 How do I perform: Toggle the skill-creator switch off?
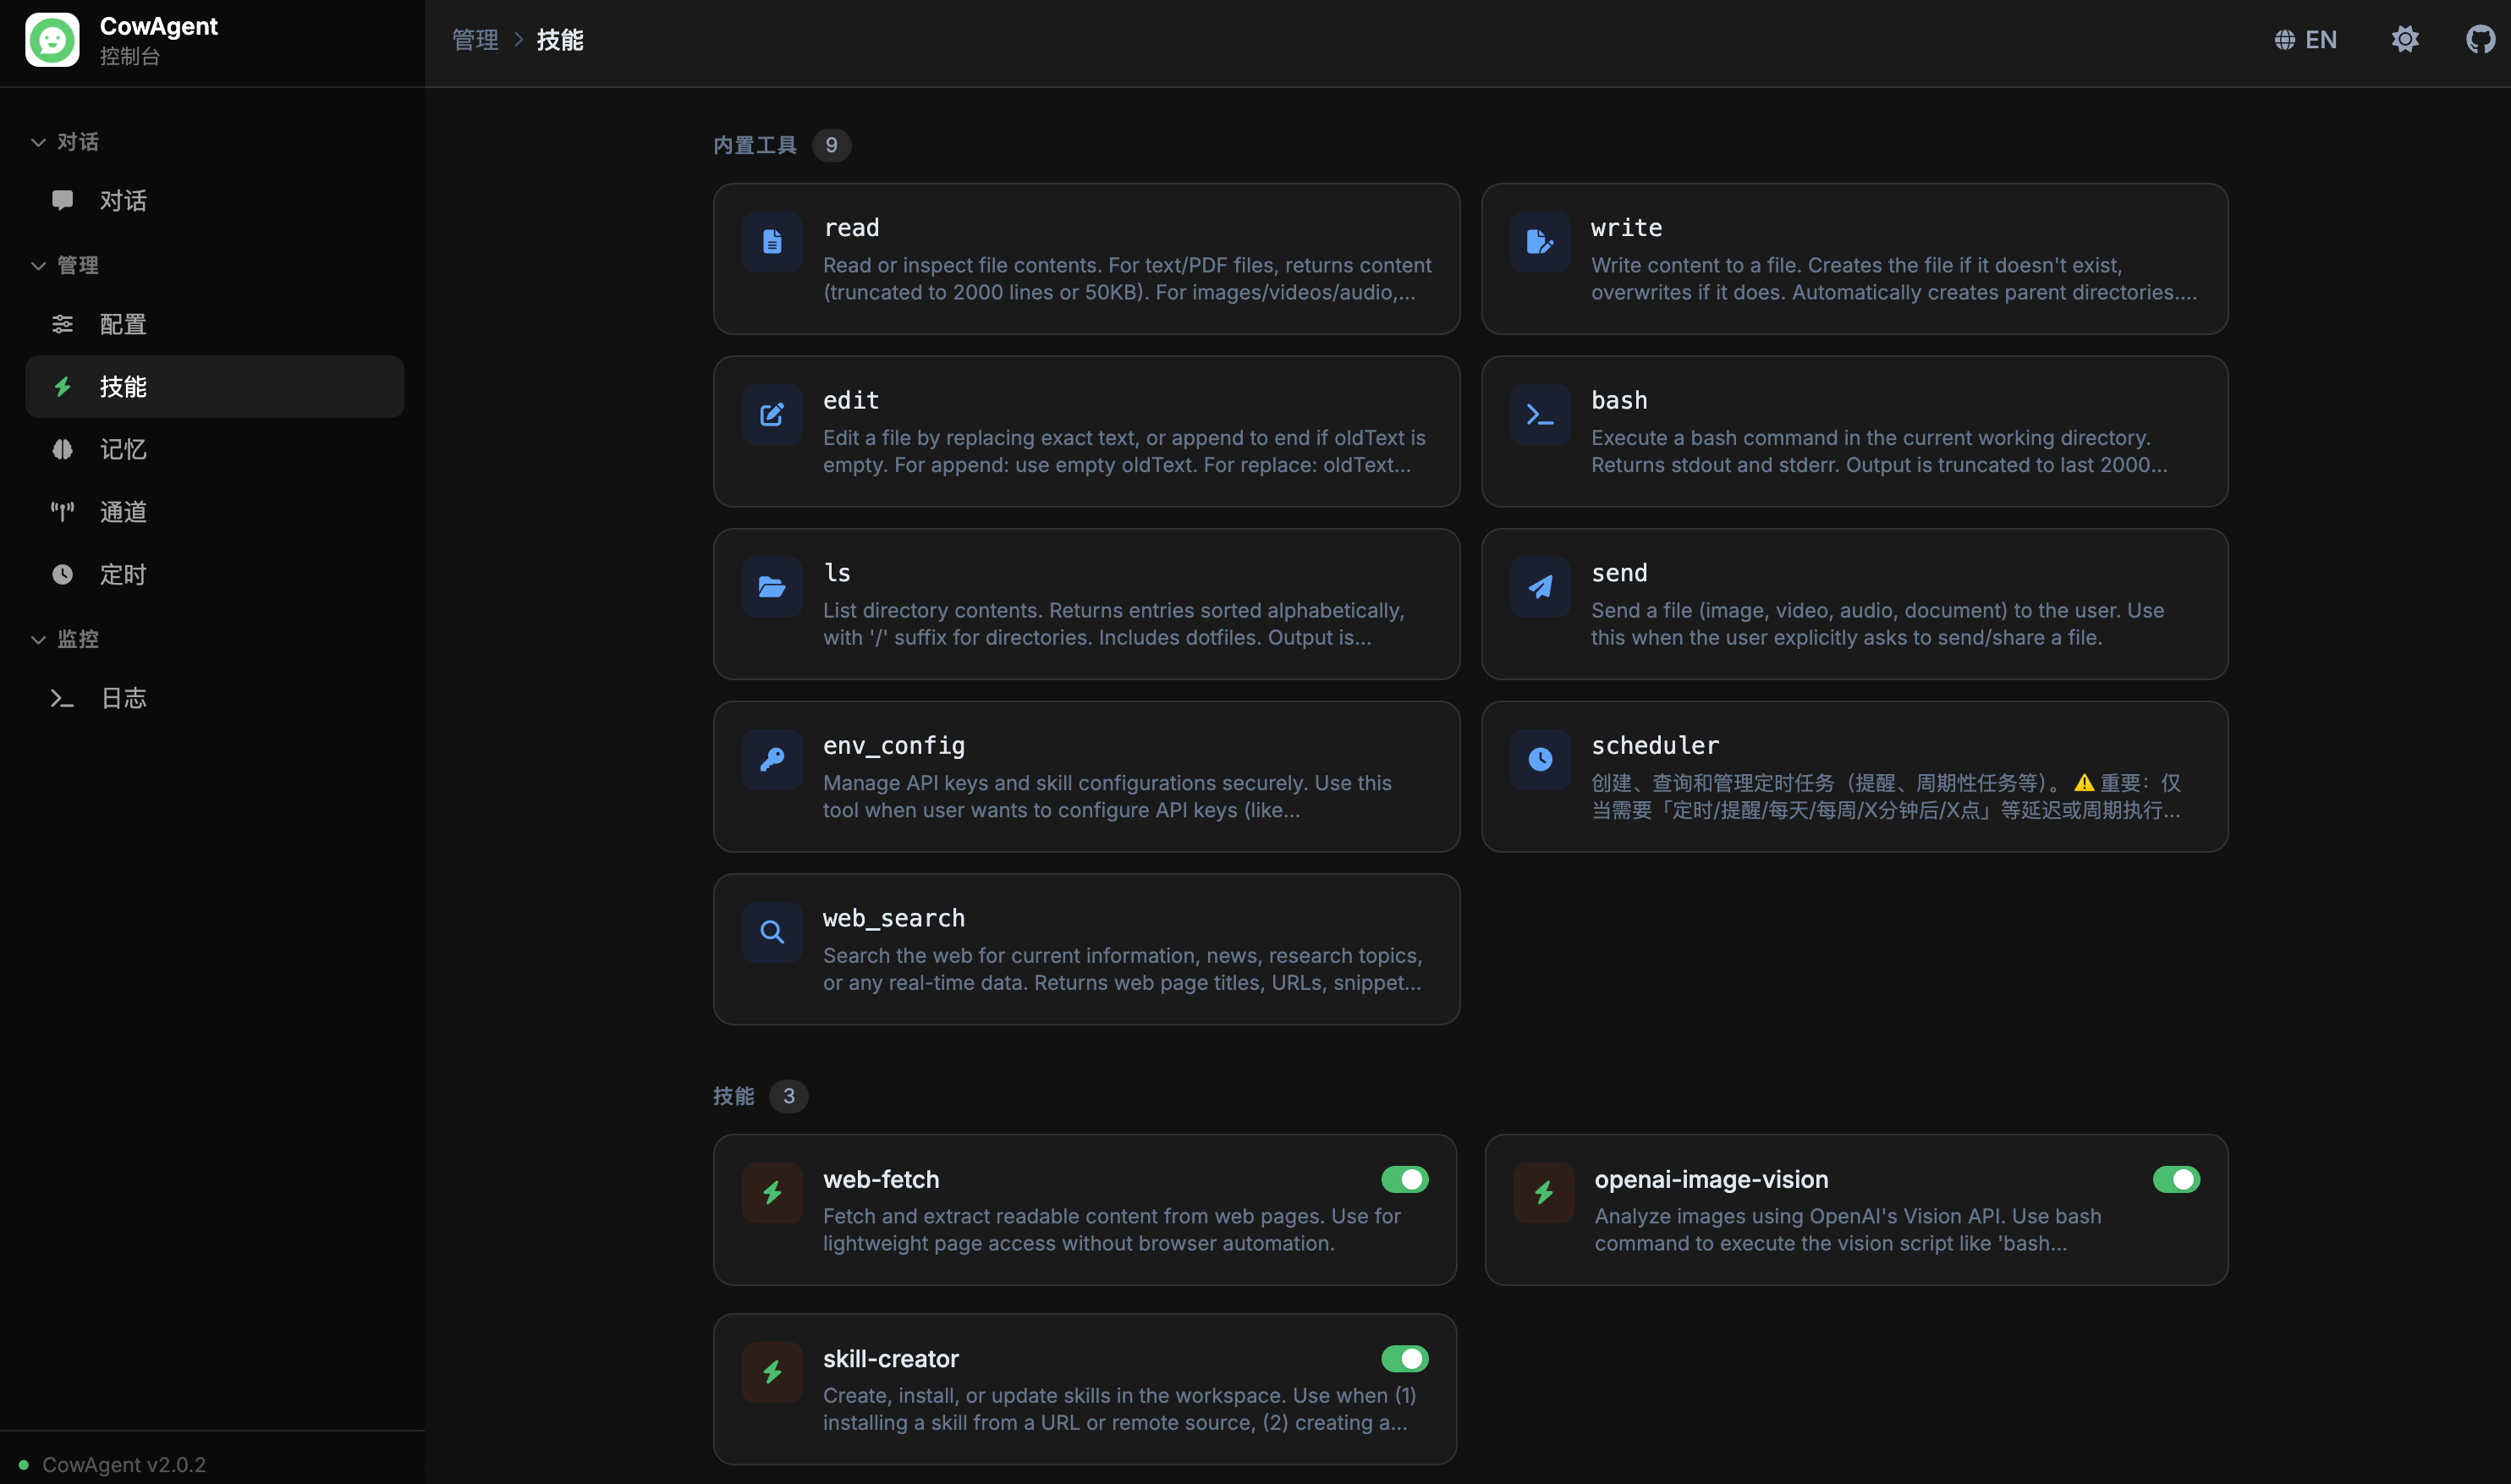[x=1404, y=1359]
